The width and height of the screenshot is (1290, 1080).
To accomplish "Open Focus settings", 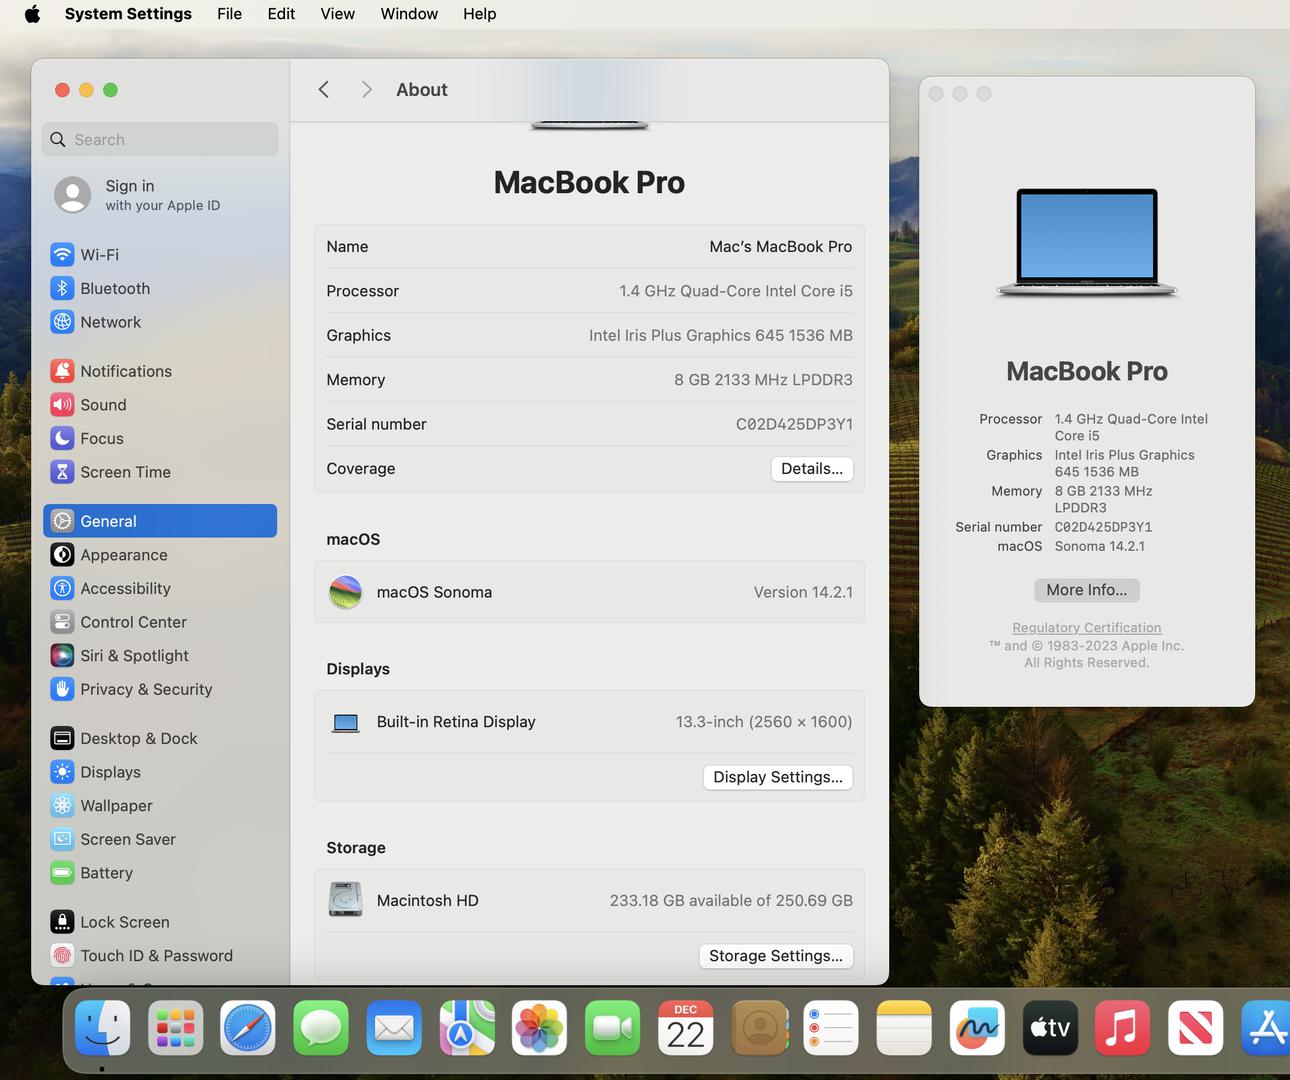I will pyautogui.click(x=160, y=438).
